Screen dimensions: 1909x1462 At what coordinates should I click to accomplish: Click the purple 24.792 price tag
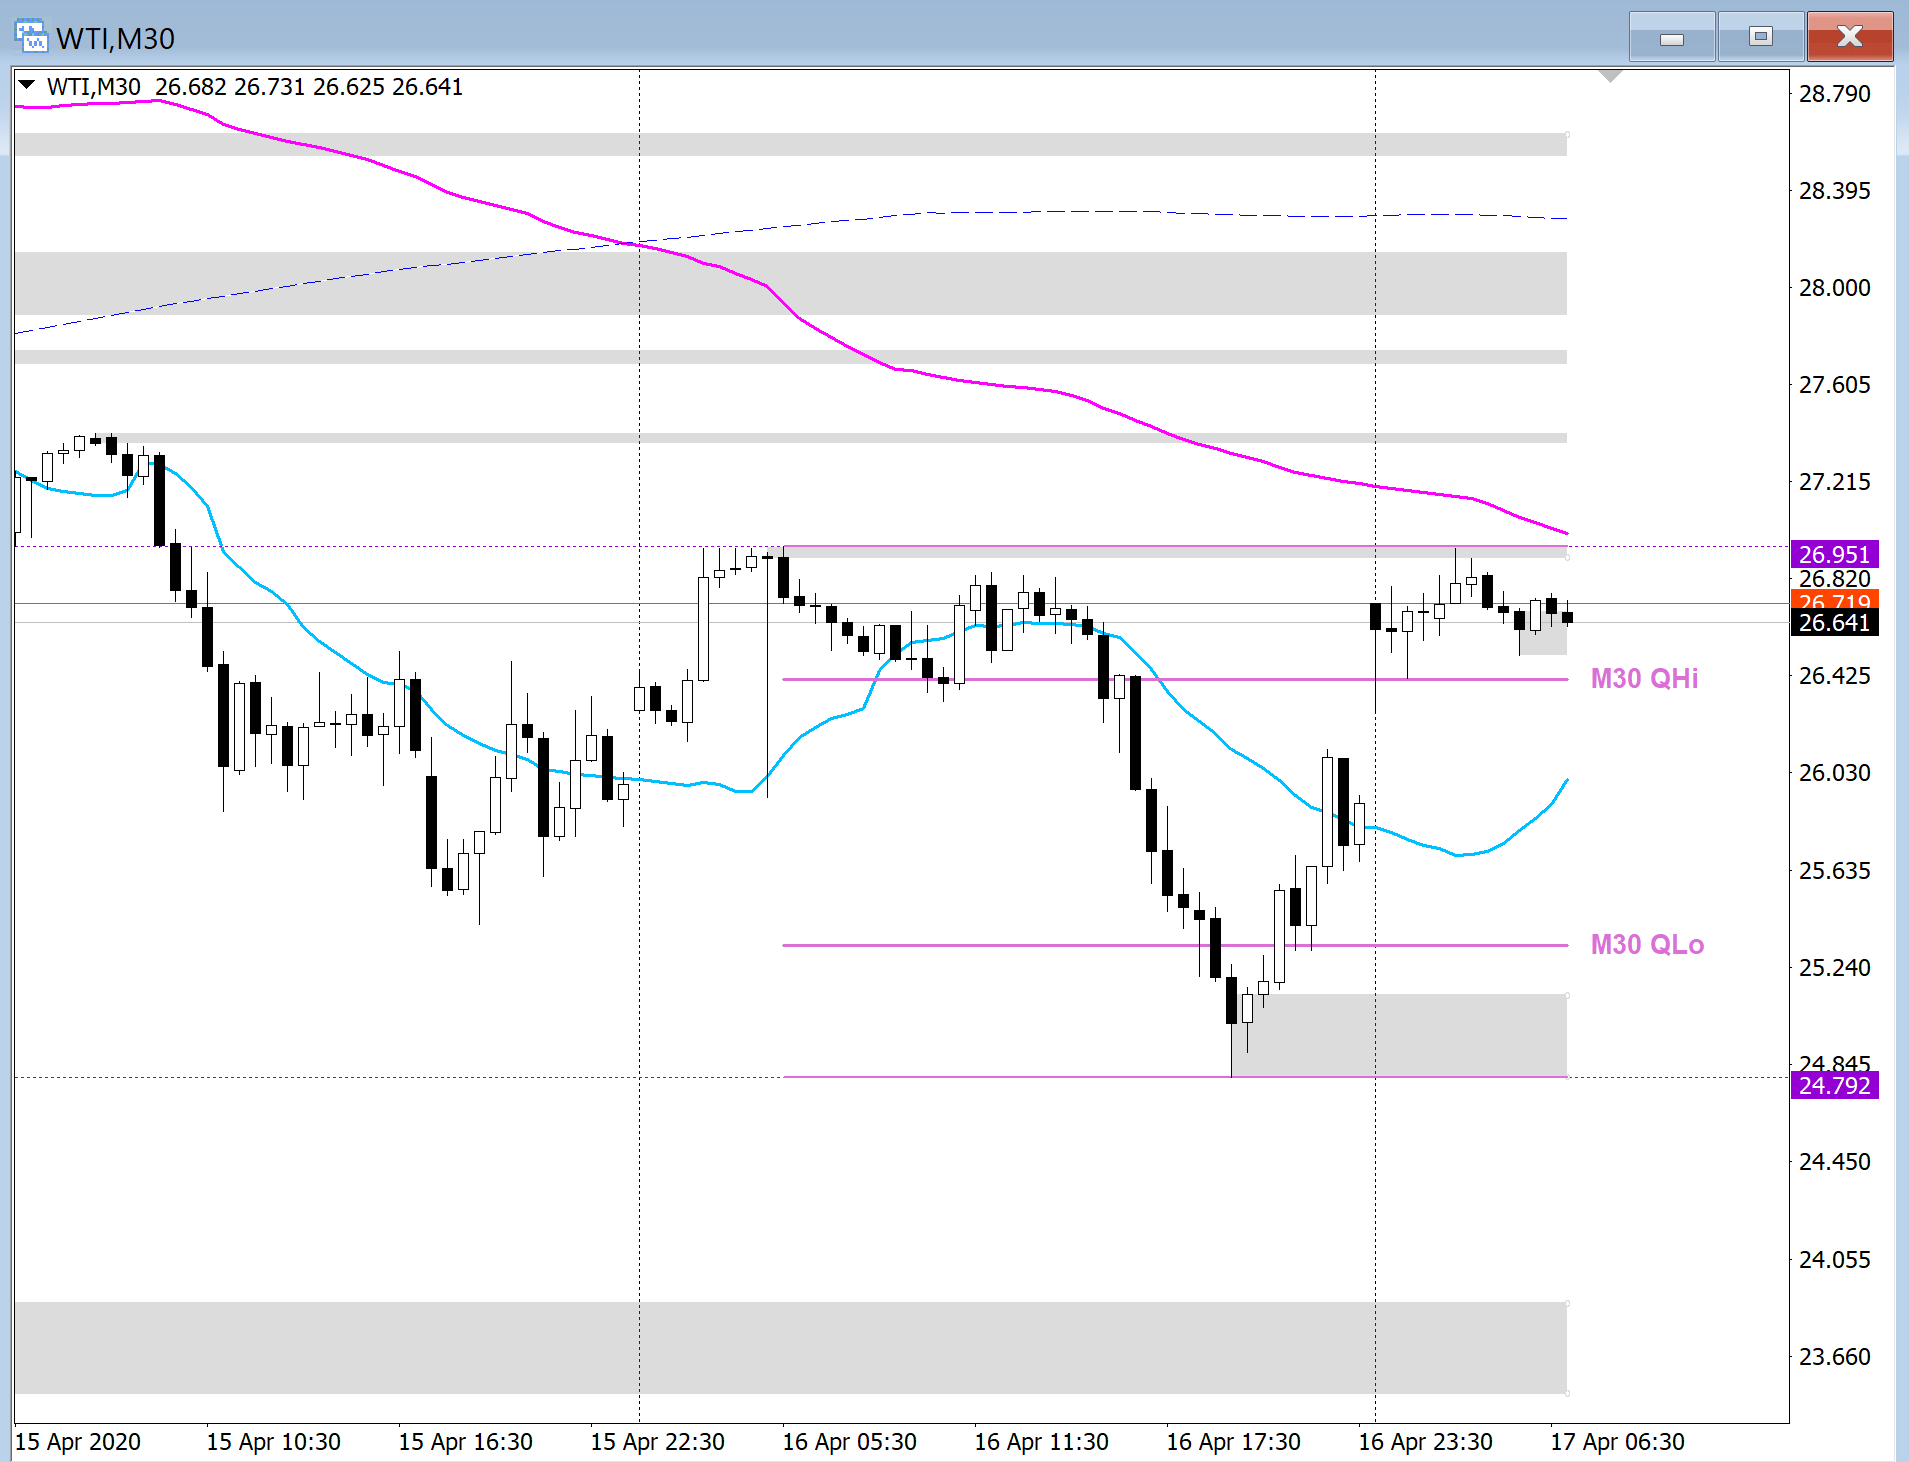coord(1833,1086)
